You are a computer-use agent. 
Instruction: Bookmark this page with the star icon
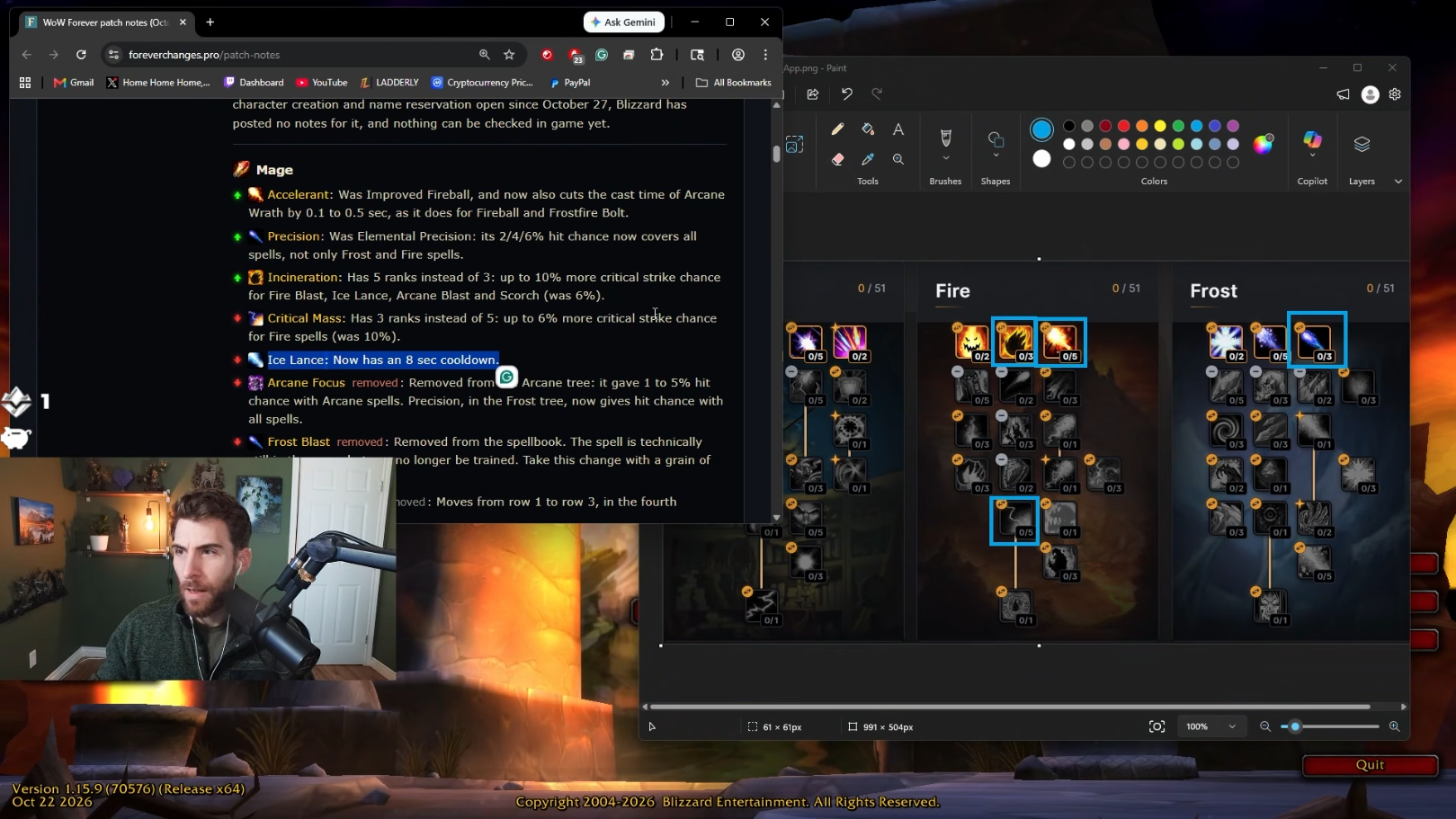click(x=509, y=54)
